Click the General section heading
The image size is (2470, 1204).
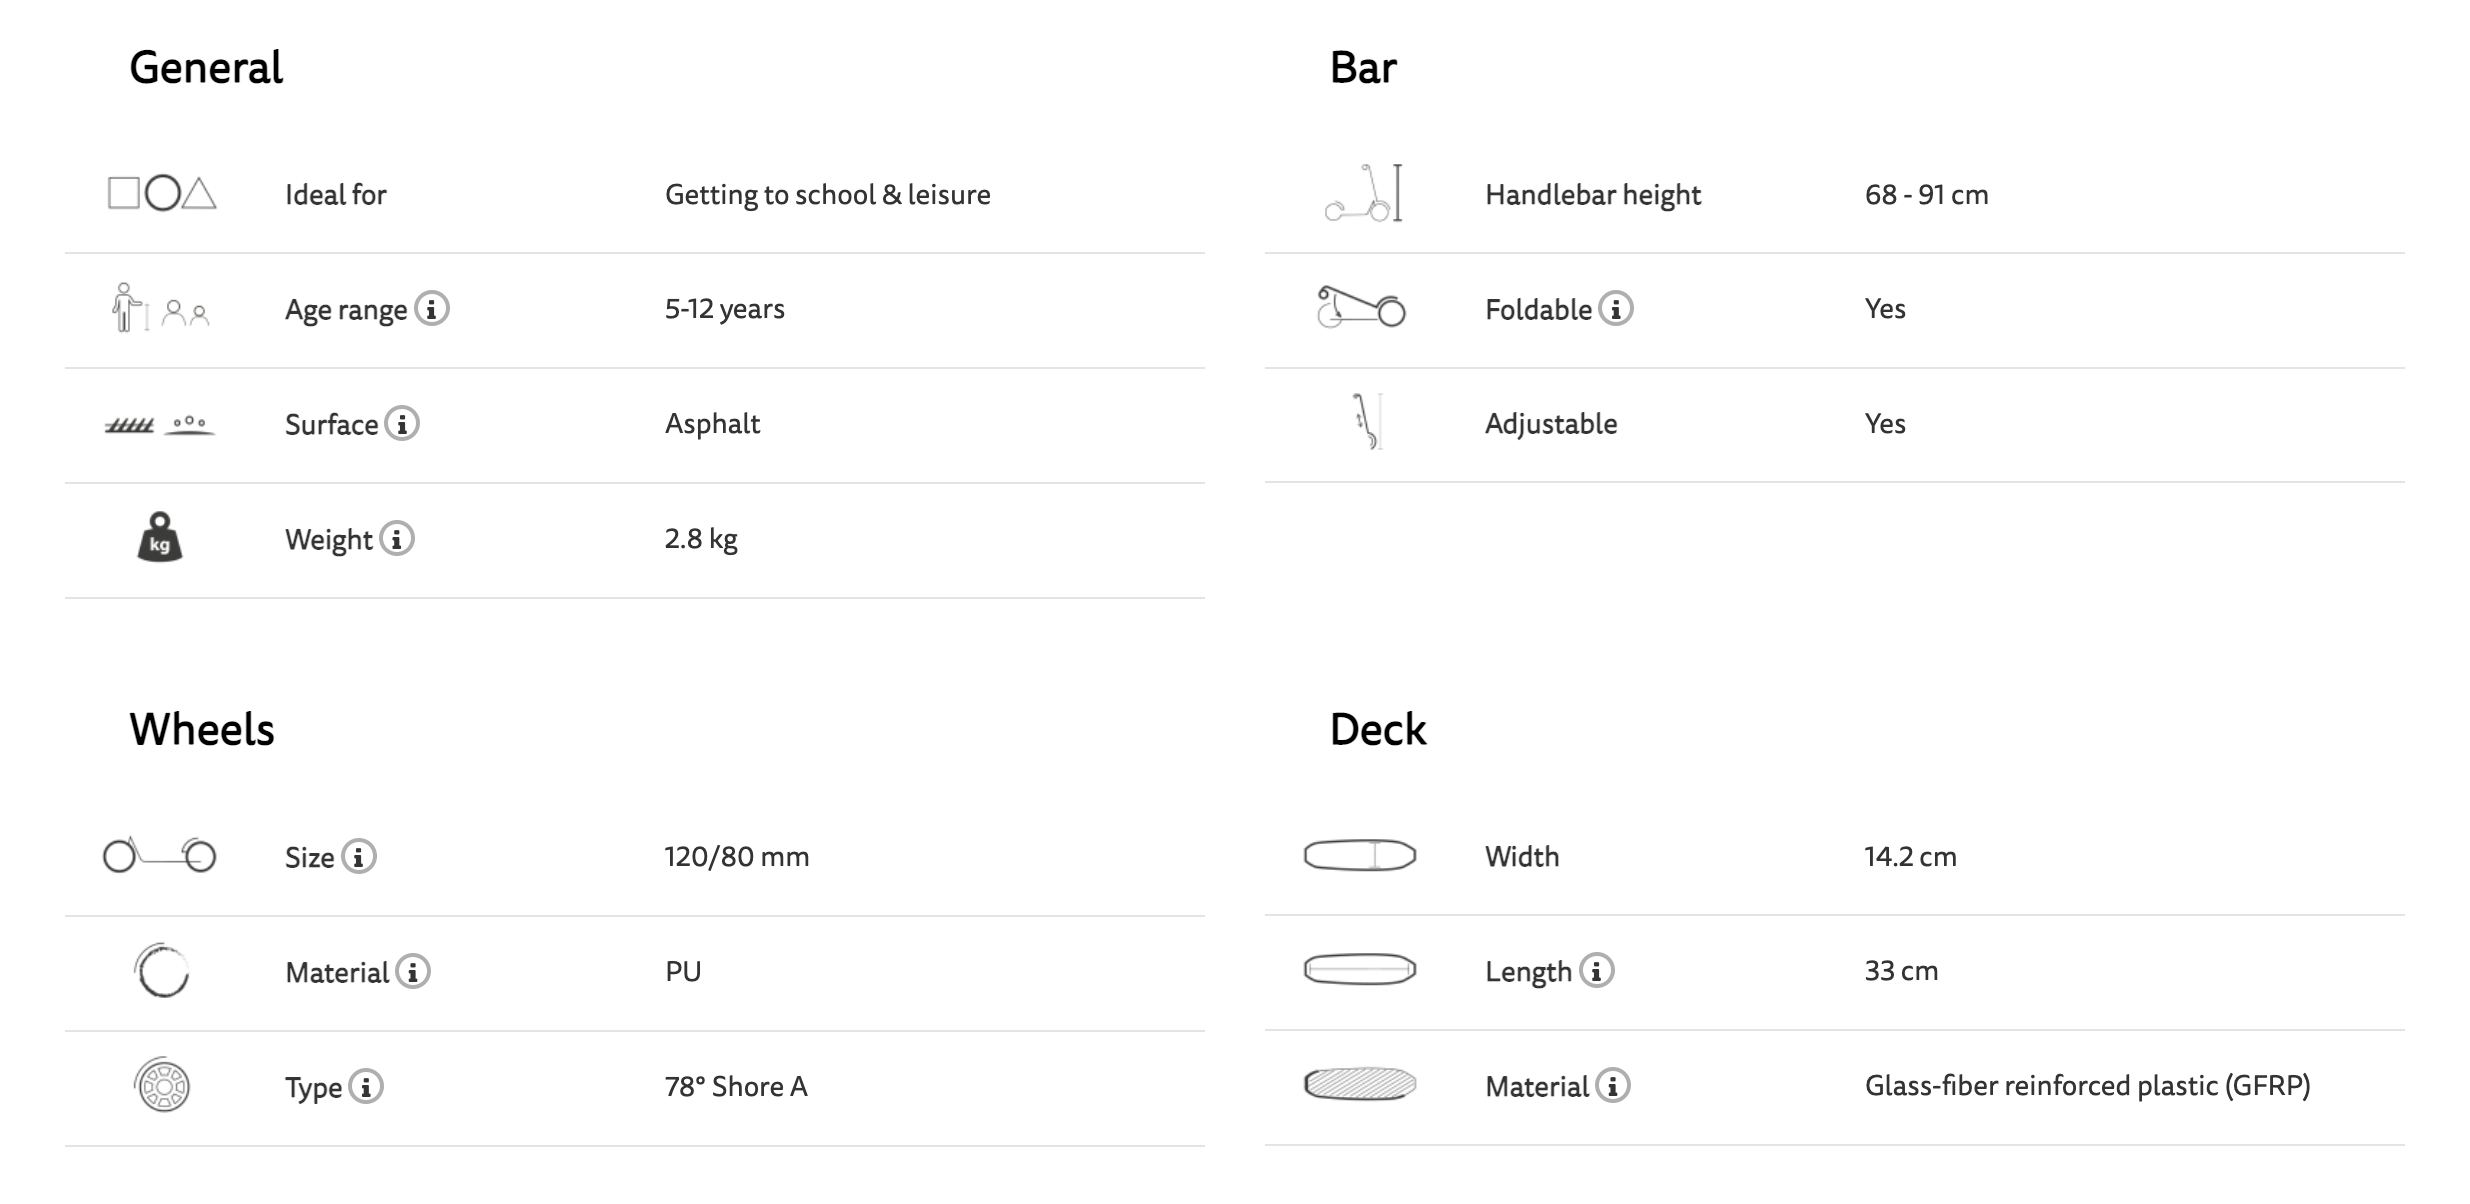coord(206,68)
